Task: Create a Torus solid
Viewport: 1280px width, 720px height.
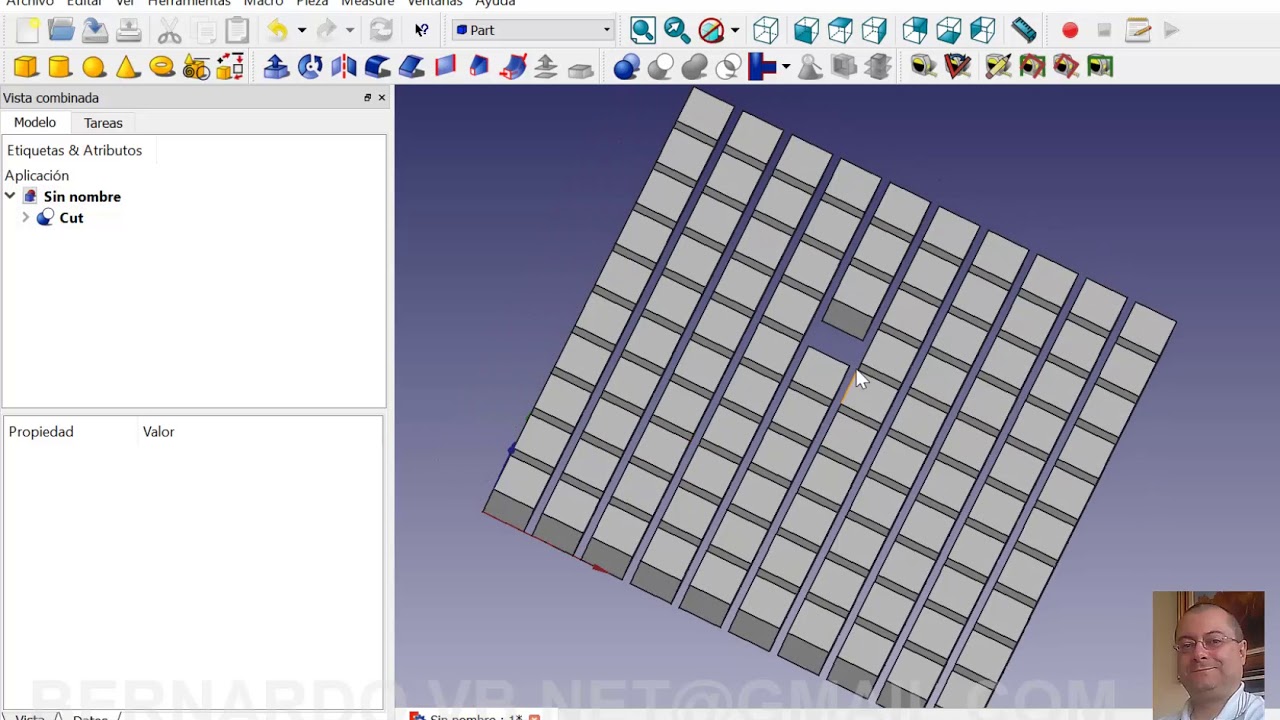Action: pos(162,67)
